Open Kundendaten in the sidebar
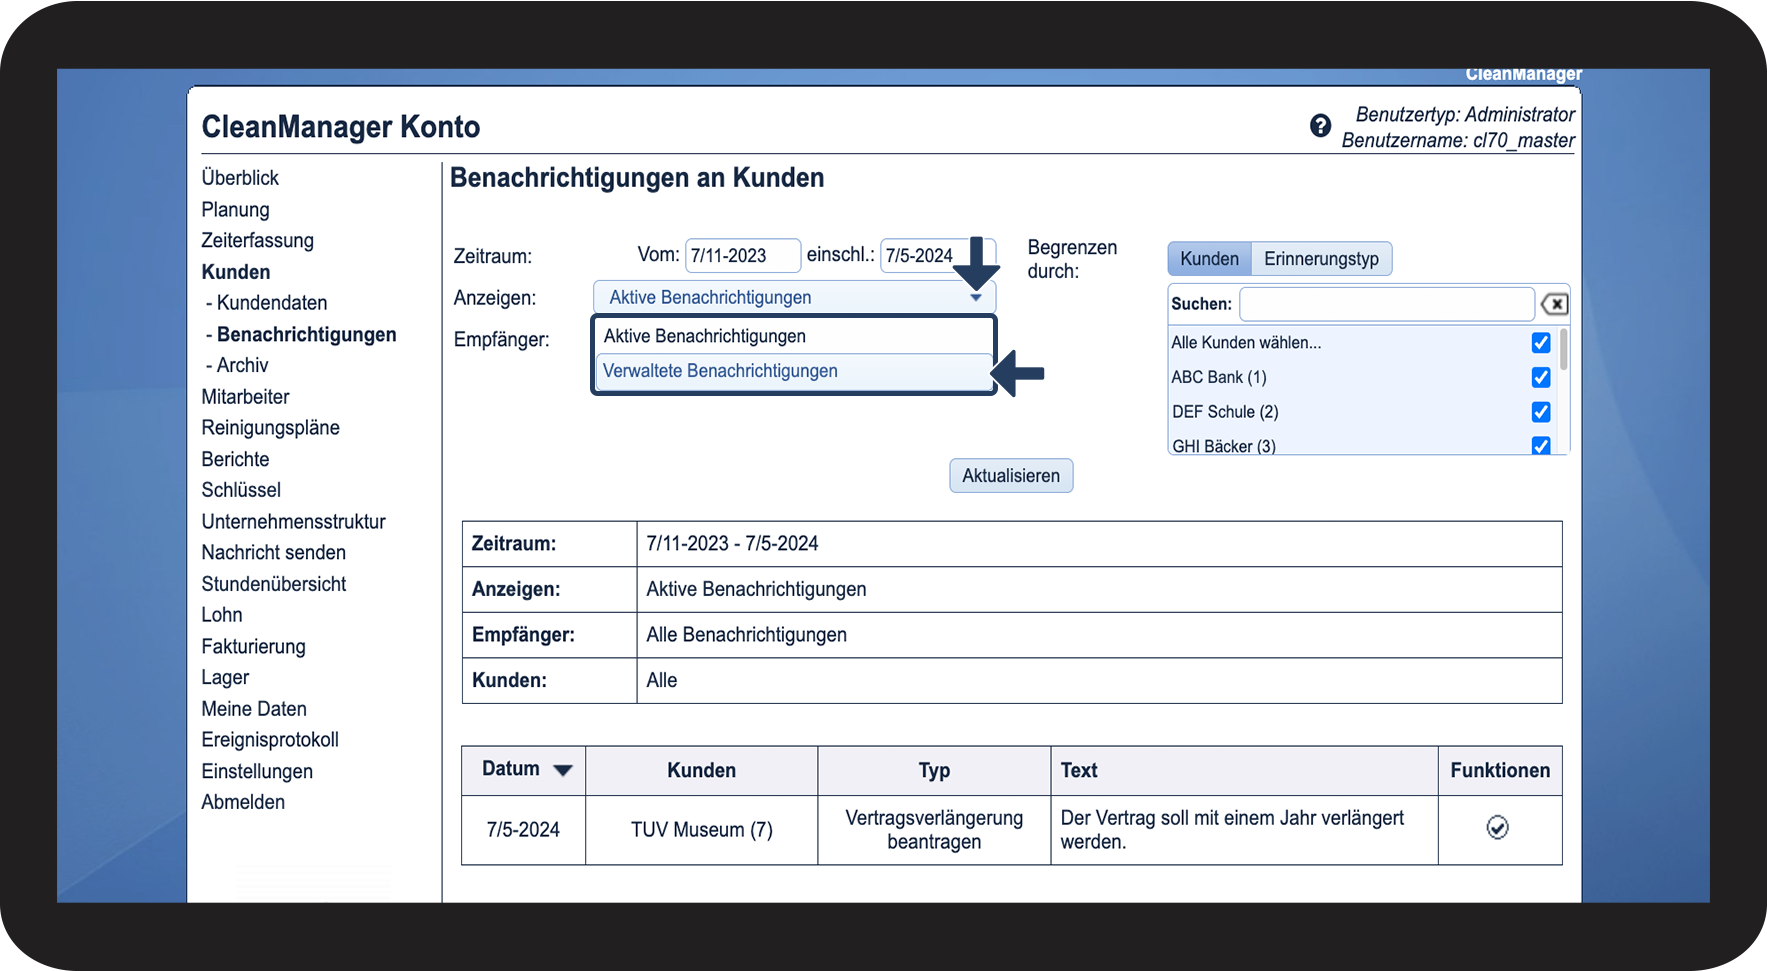This screenshot has width=1767, height=971. point(271,303)
